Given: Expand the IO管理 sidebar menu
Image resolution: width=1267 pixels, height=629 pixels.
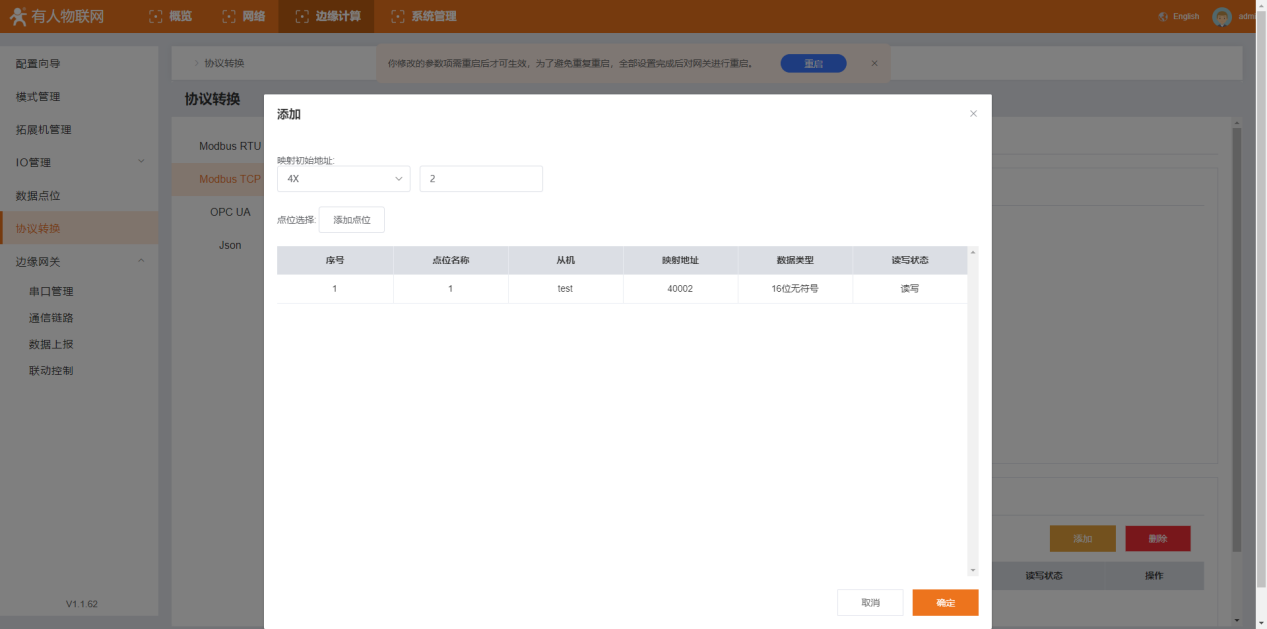Looking at the screenshot, I should [x=78, y=162].
